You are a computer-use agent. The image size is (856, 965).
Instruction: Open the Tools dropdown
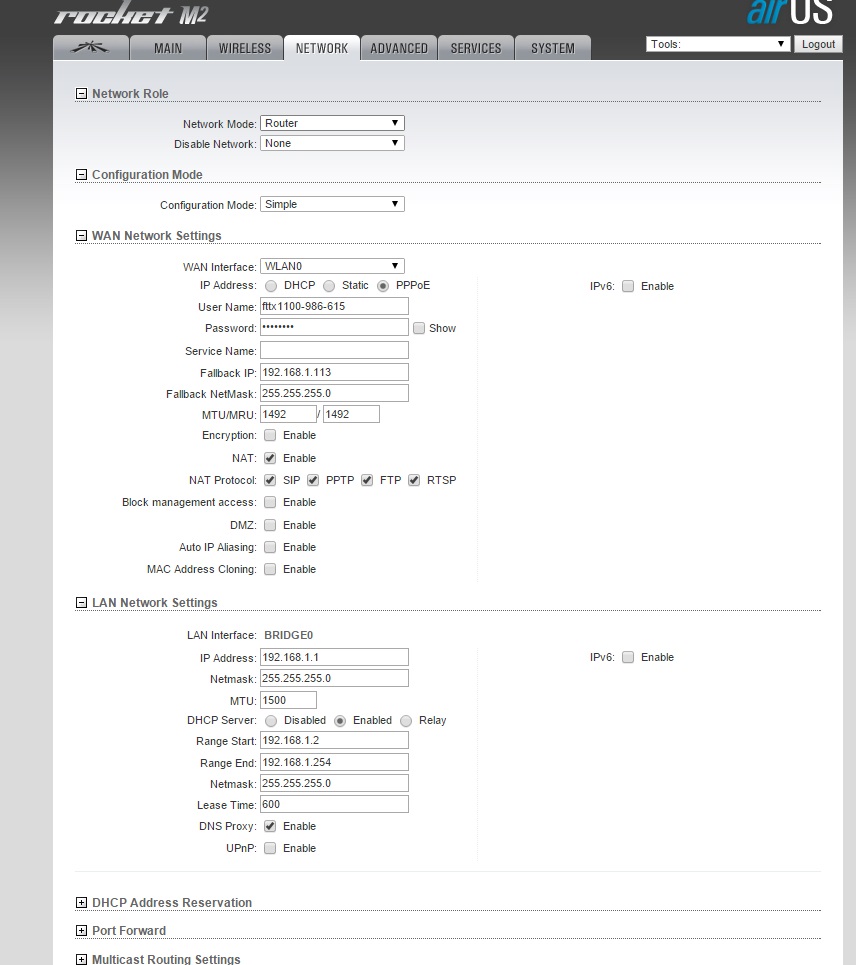[x=718, y=44]
